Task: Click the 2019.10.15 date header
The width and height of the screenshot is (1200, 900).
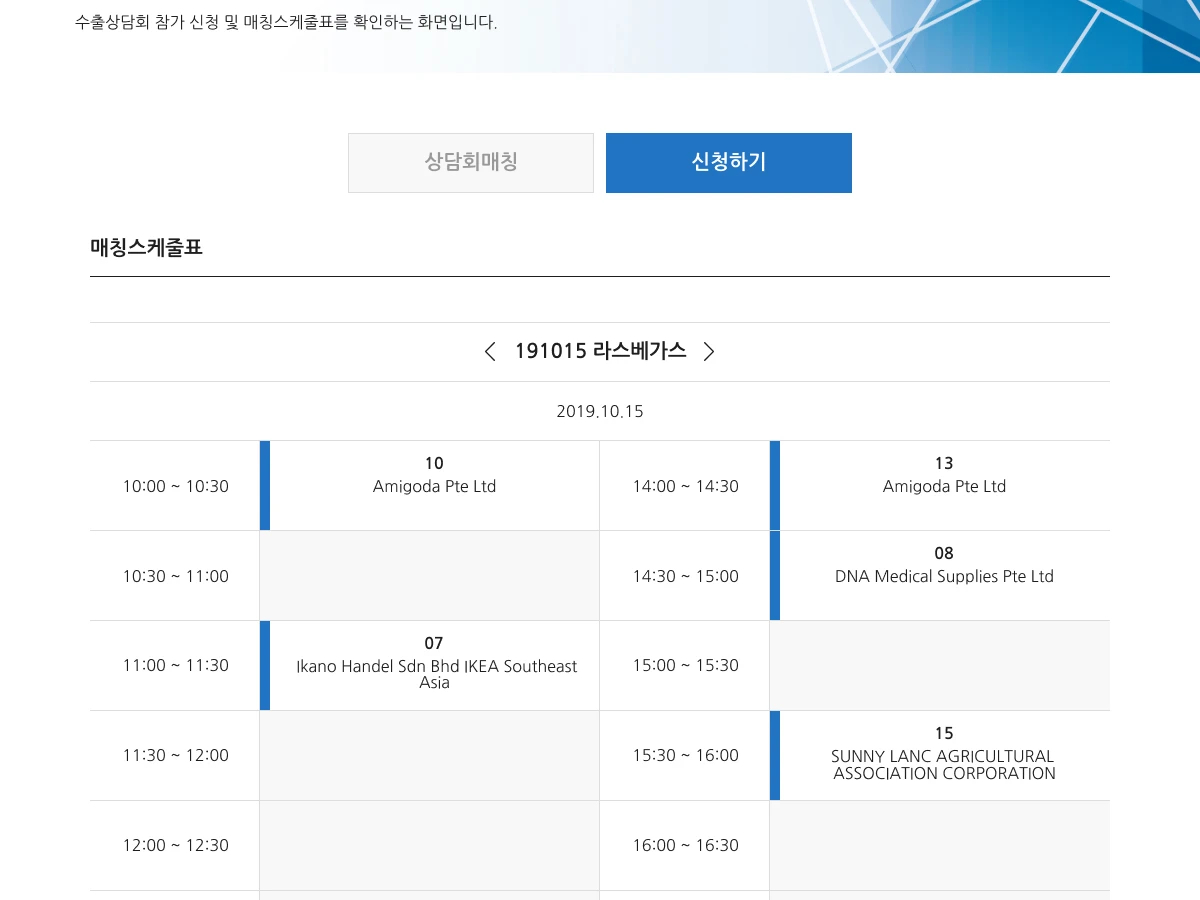Action: point(600,411)
